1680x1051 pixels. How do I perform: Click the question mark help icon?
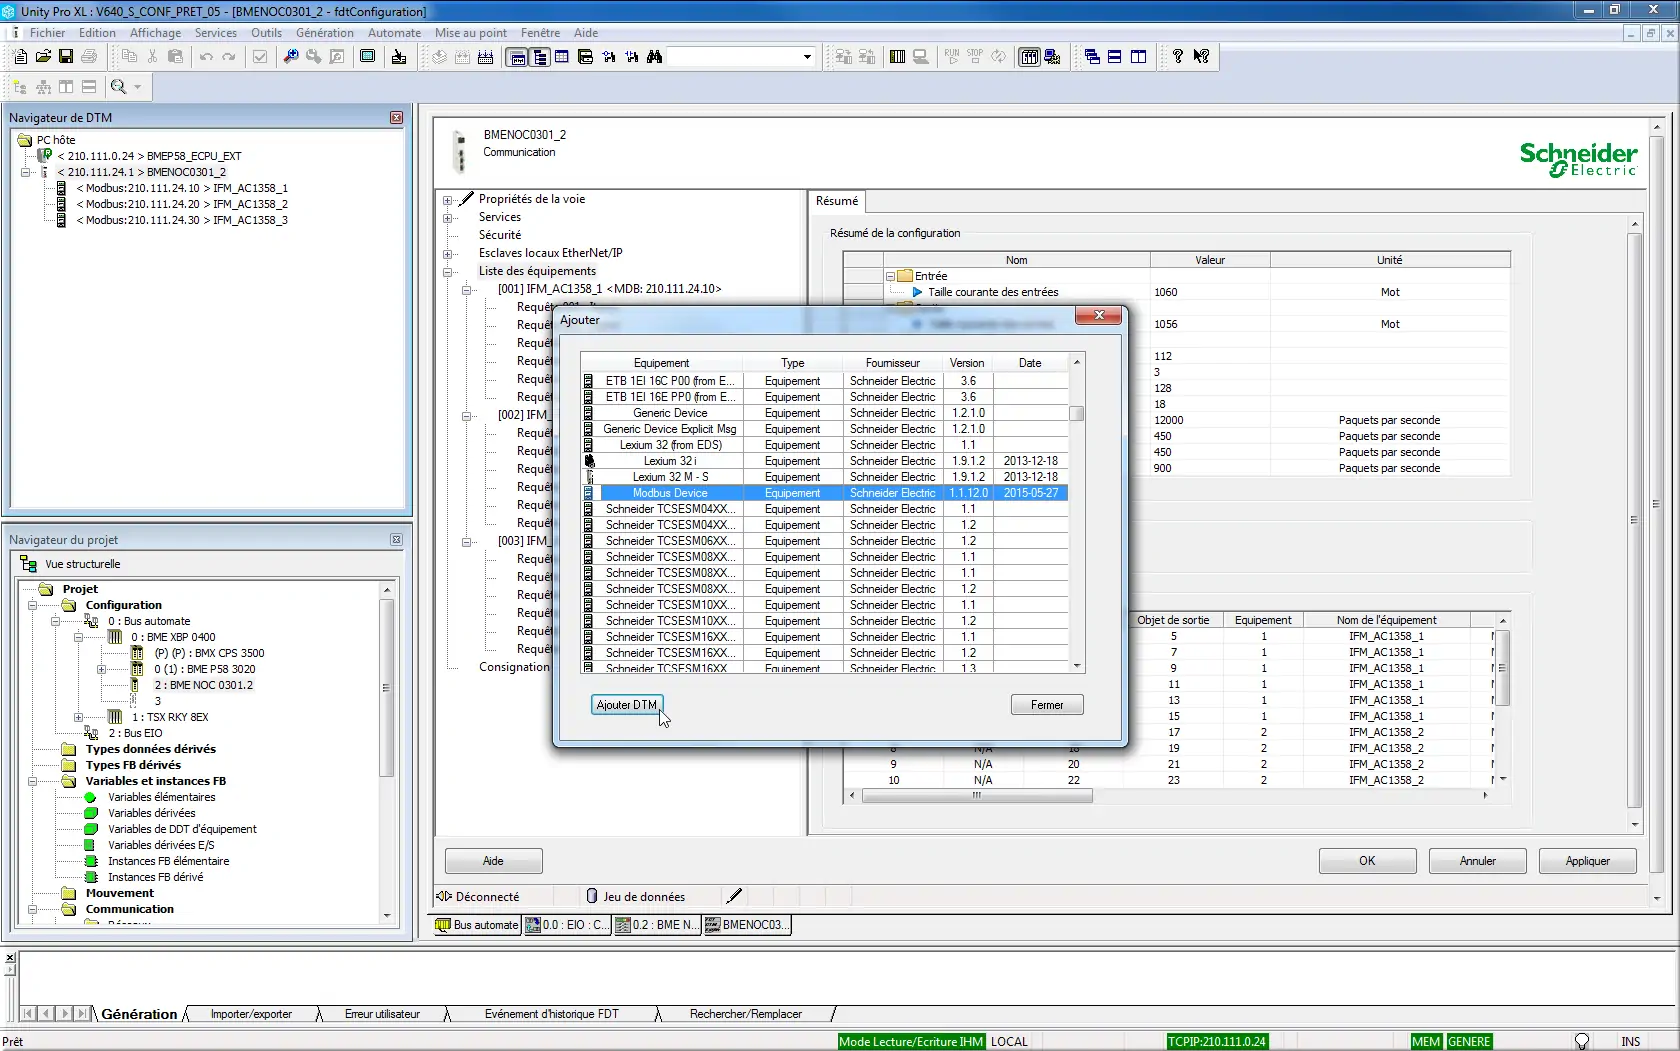pyautogui.click(x=1178, y=57)
